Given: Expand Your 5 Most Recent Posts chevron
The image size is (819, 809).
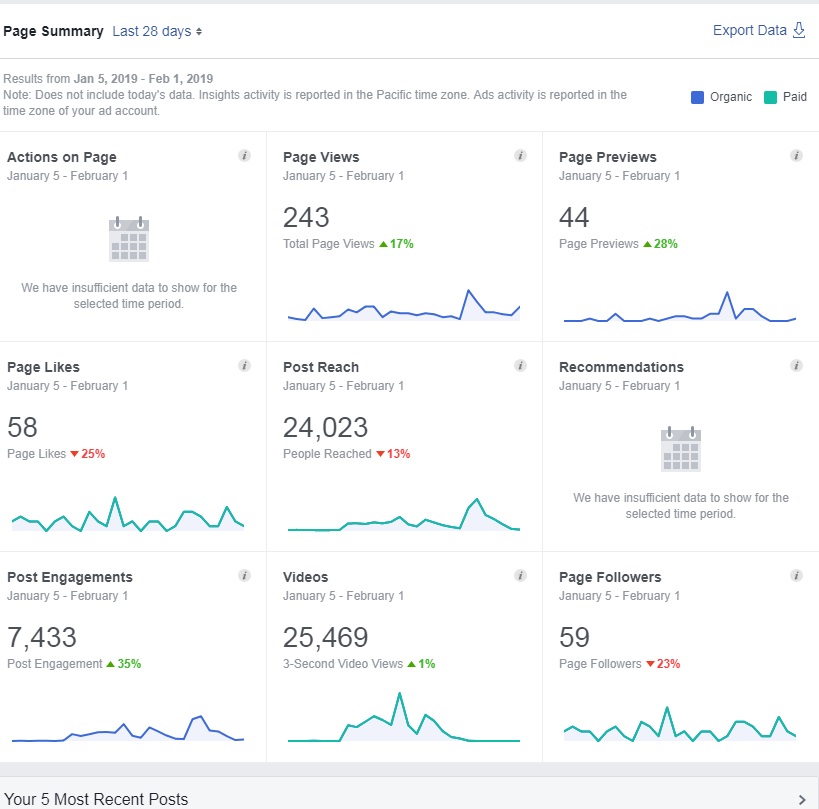Looking at the screenshot, I should point(802,800).
